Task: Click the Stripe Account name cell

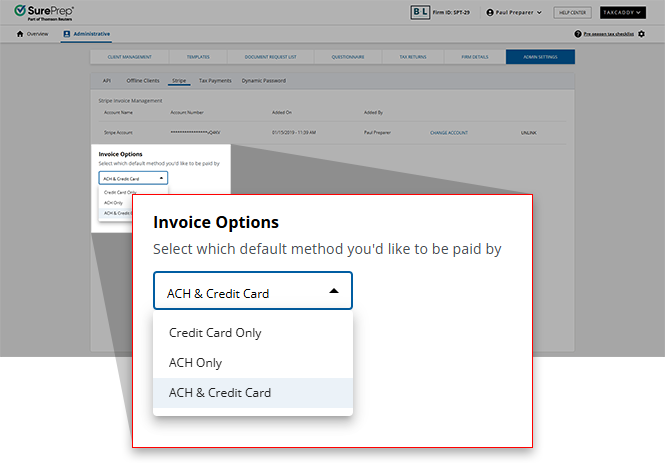Action: (118, 133)
